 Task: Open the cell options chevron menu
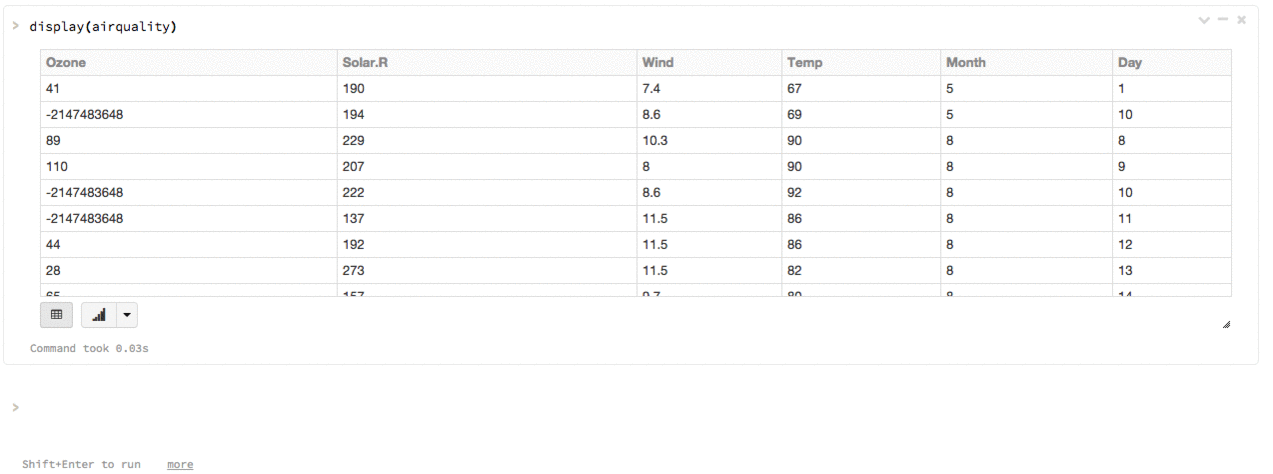1204,20
